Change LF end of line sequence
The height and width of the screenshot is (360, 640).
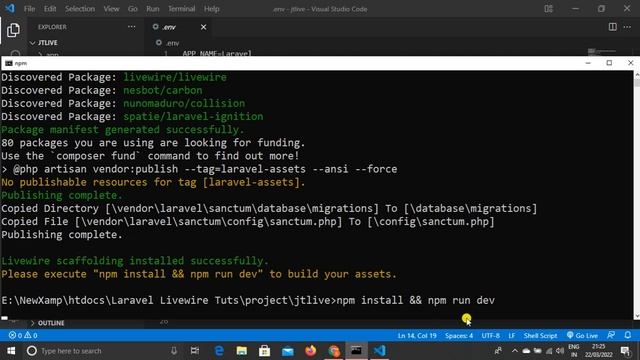click(x=511, y=336)
